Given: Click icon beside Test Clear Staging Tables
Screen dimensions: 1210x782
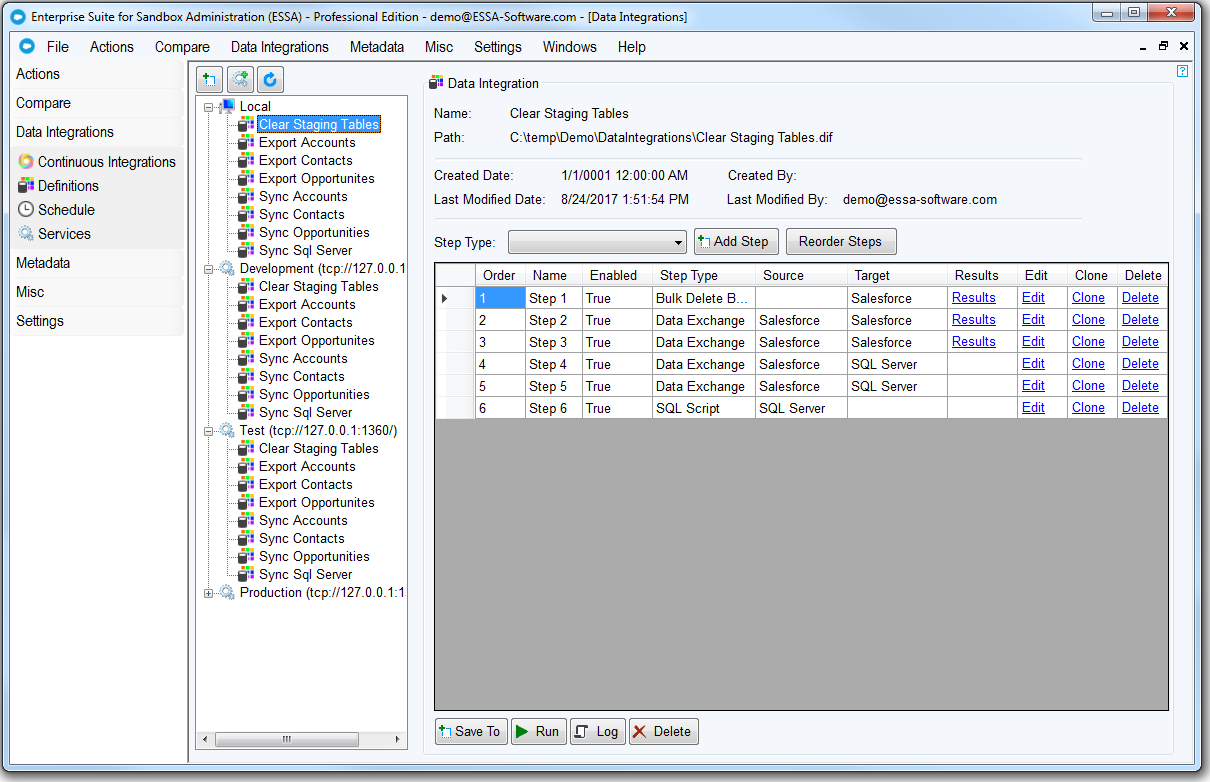Looking at the screenshot, I should click(x=246, y=448).
